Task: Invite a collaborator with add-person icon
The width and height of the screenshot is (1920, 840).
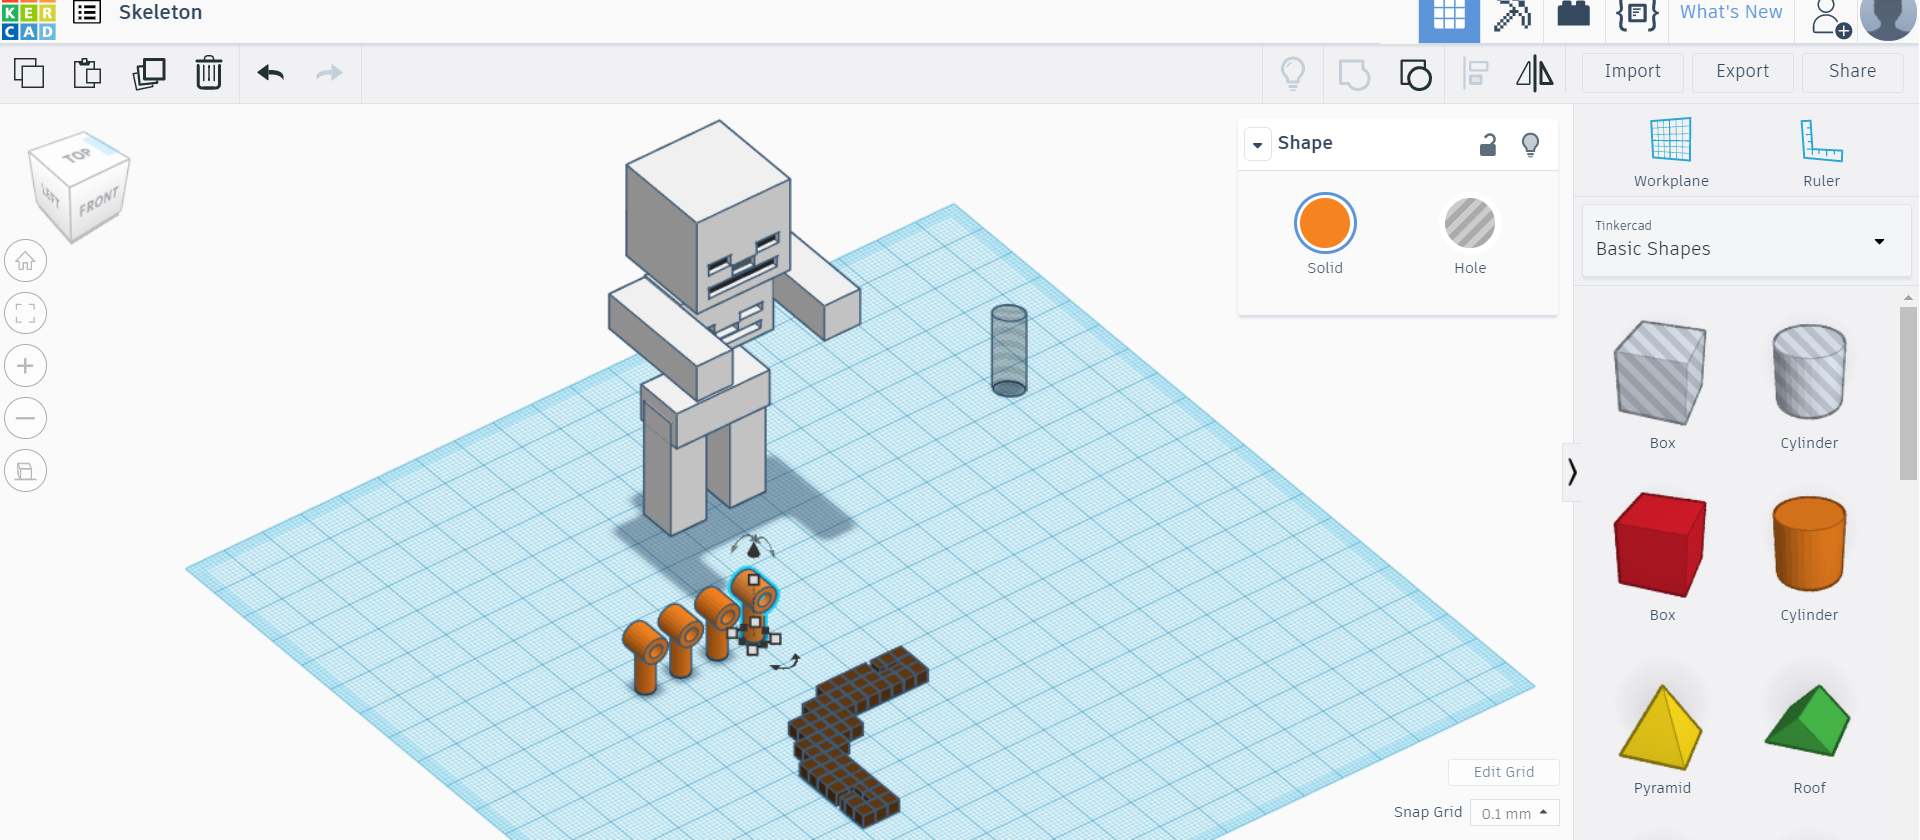Action: (x=1831, y=19)
